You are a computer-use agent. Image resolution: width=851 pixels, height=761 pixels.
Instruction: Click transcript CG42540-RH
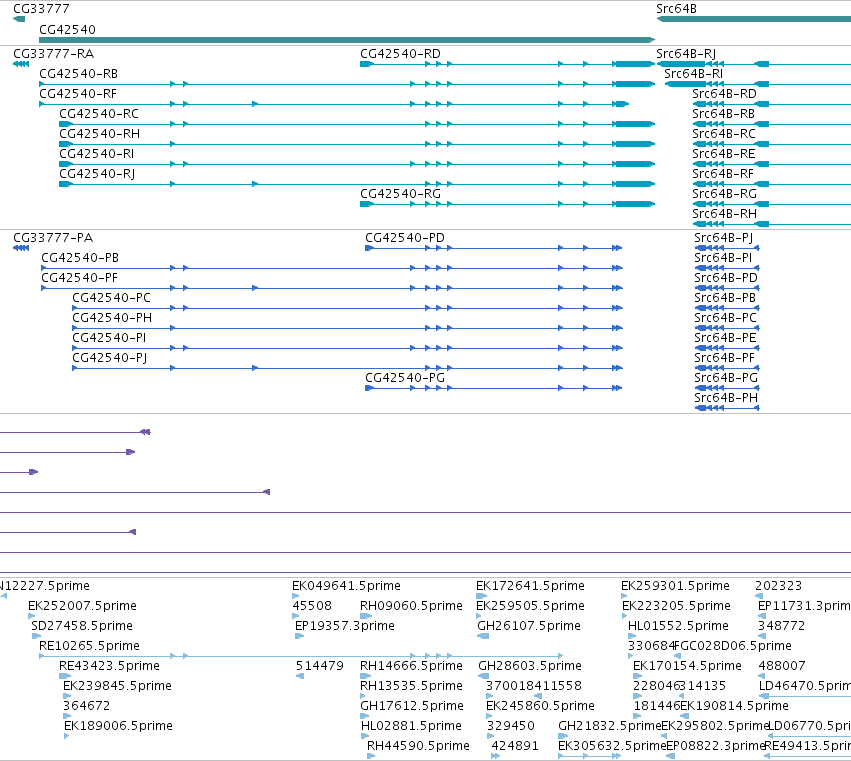(99, 134)
